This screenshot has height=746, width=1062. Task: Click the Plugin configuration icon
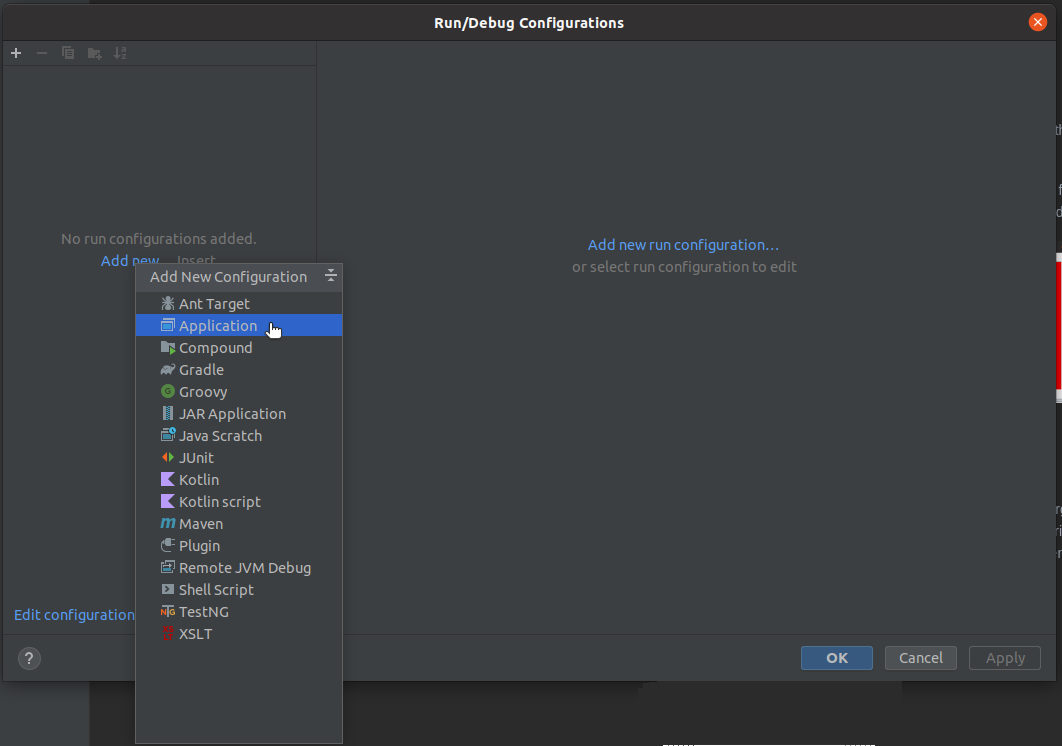(167, 545)
